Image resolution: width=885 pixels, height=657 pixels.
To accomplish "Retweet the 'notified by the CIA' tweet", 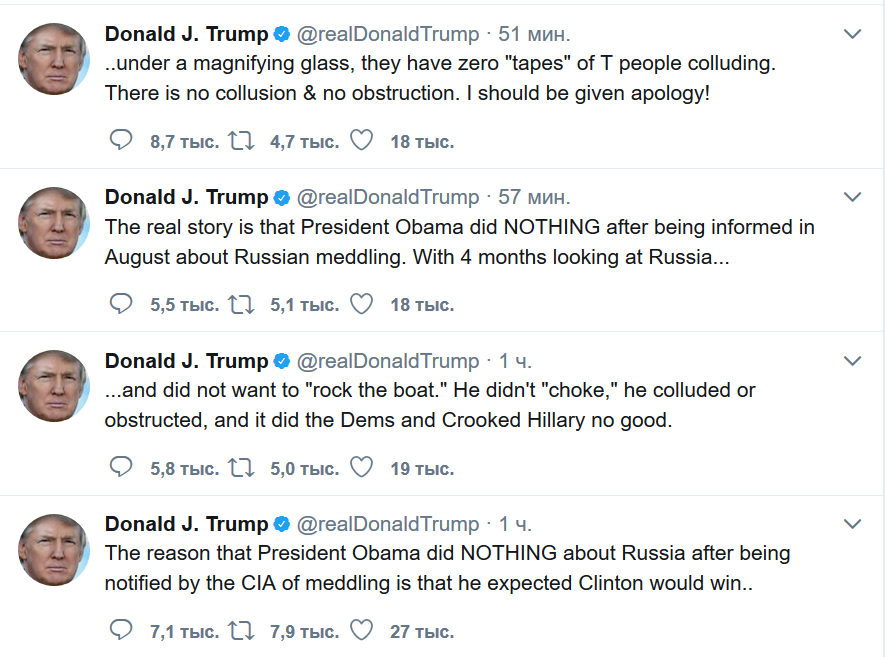I will pos(241,630).
